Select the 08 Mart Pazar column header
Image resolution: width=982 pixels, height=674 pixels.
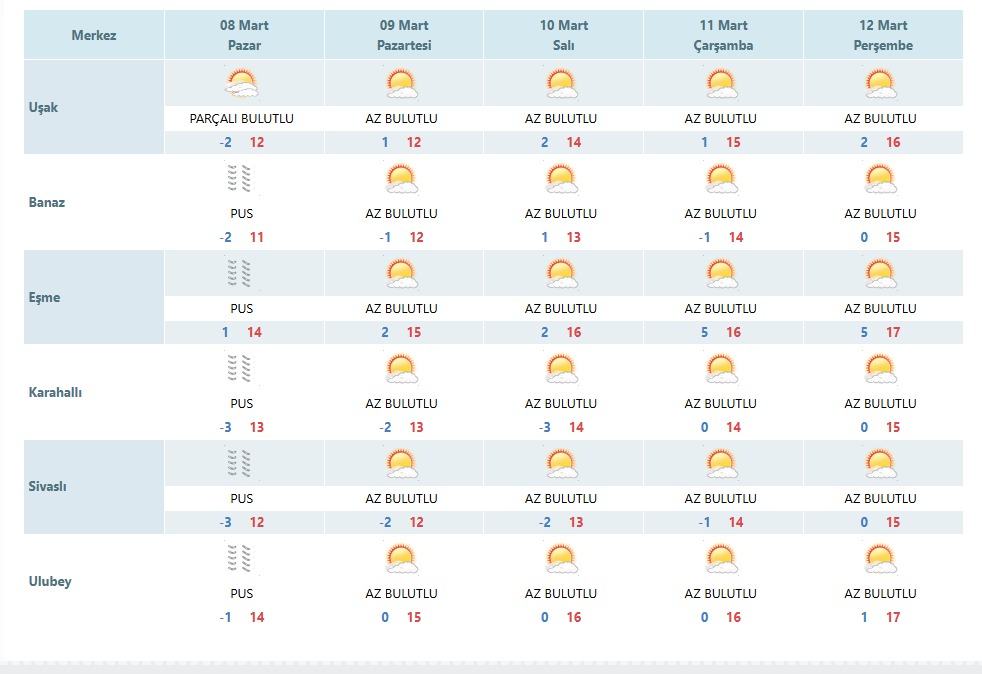pos(244,35)
